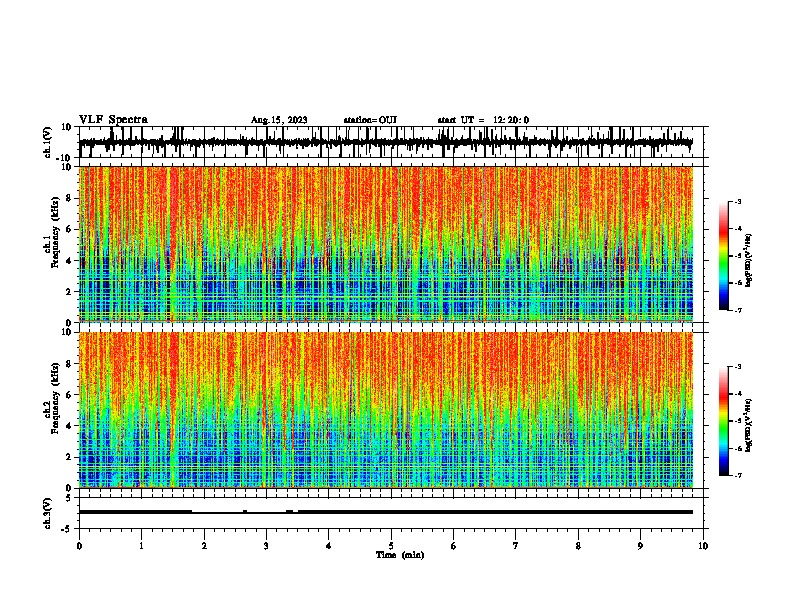The image size is (792, 612).
Task: Click the "-5" tick on ch.3 axis
Action: point(67,529)
